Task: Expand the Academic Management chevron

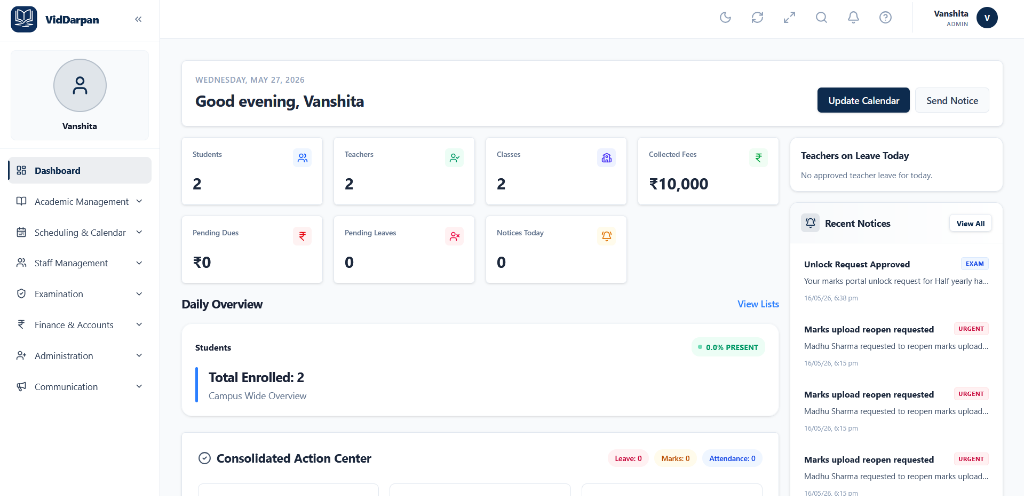Action: point(139,202)
